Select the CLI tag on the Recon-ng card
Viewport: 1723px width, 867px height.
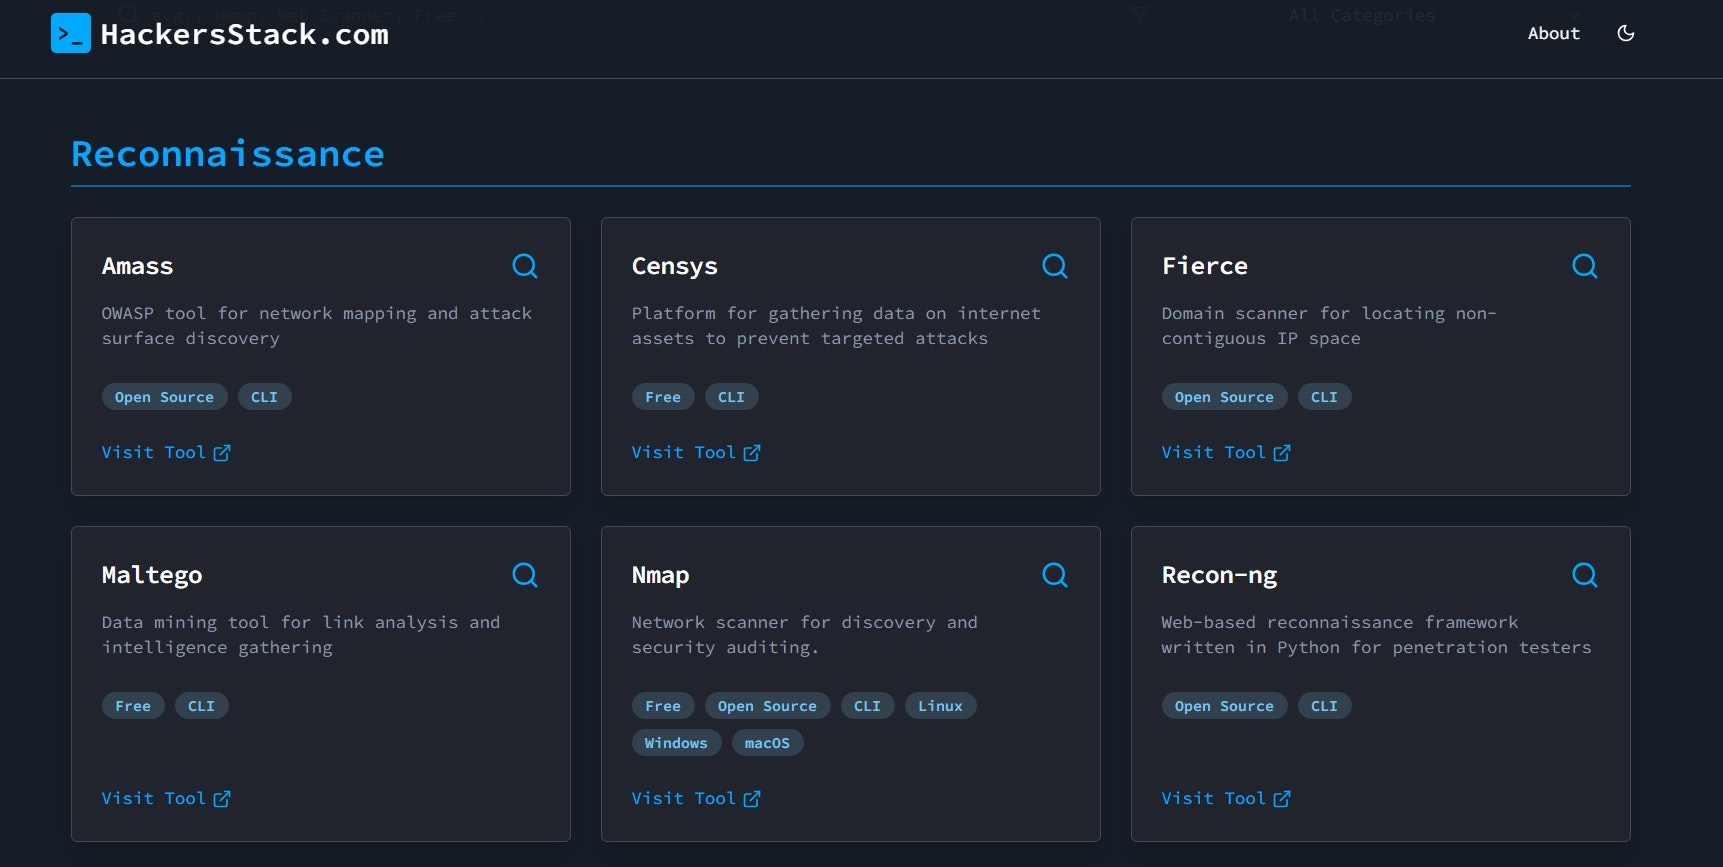pos(1324,706)
